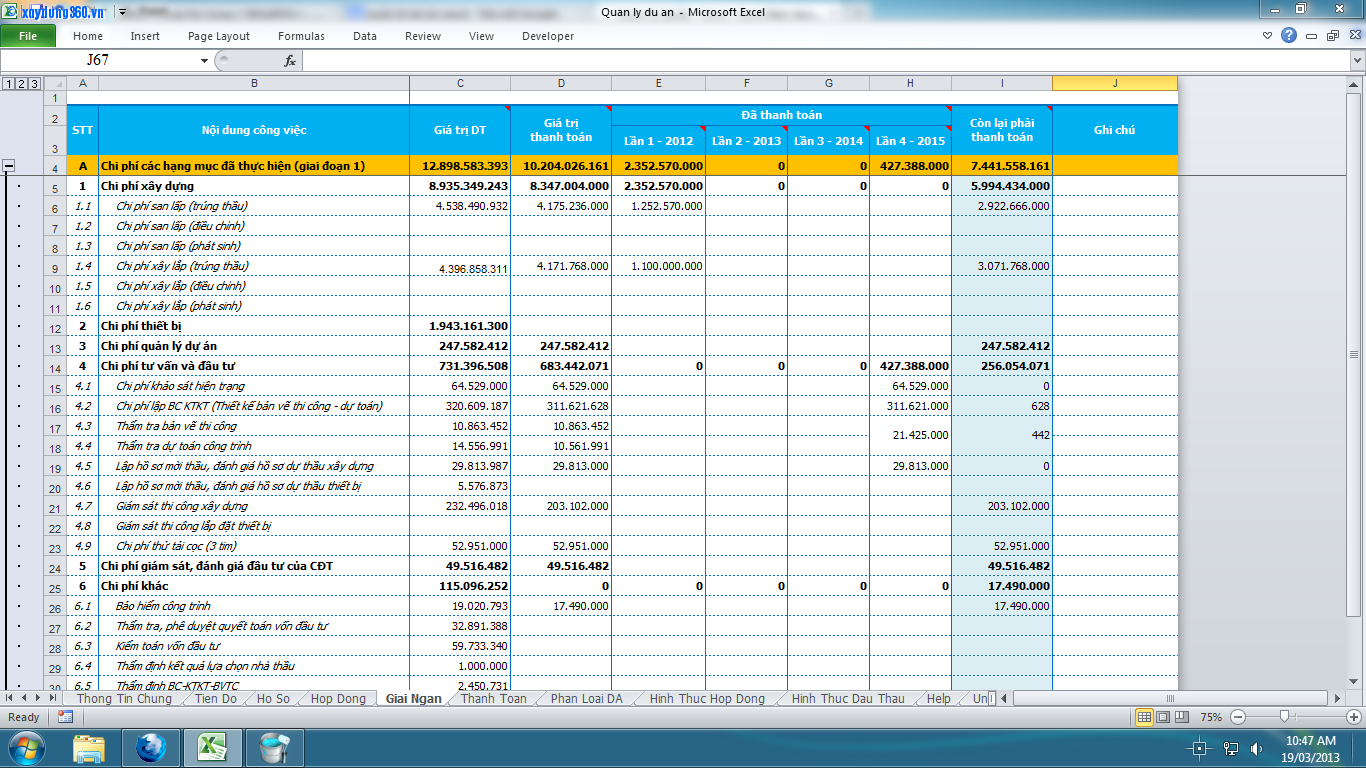Go to last sheet tab arrow
This screenshot has height=768, width=1366.
point(55,698)
